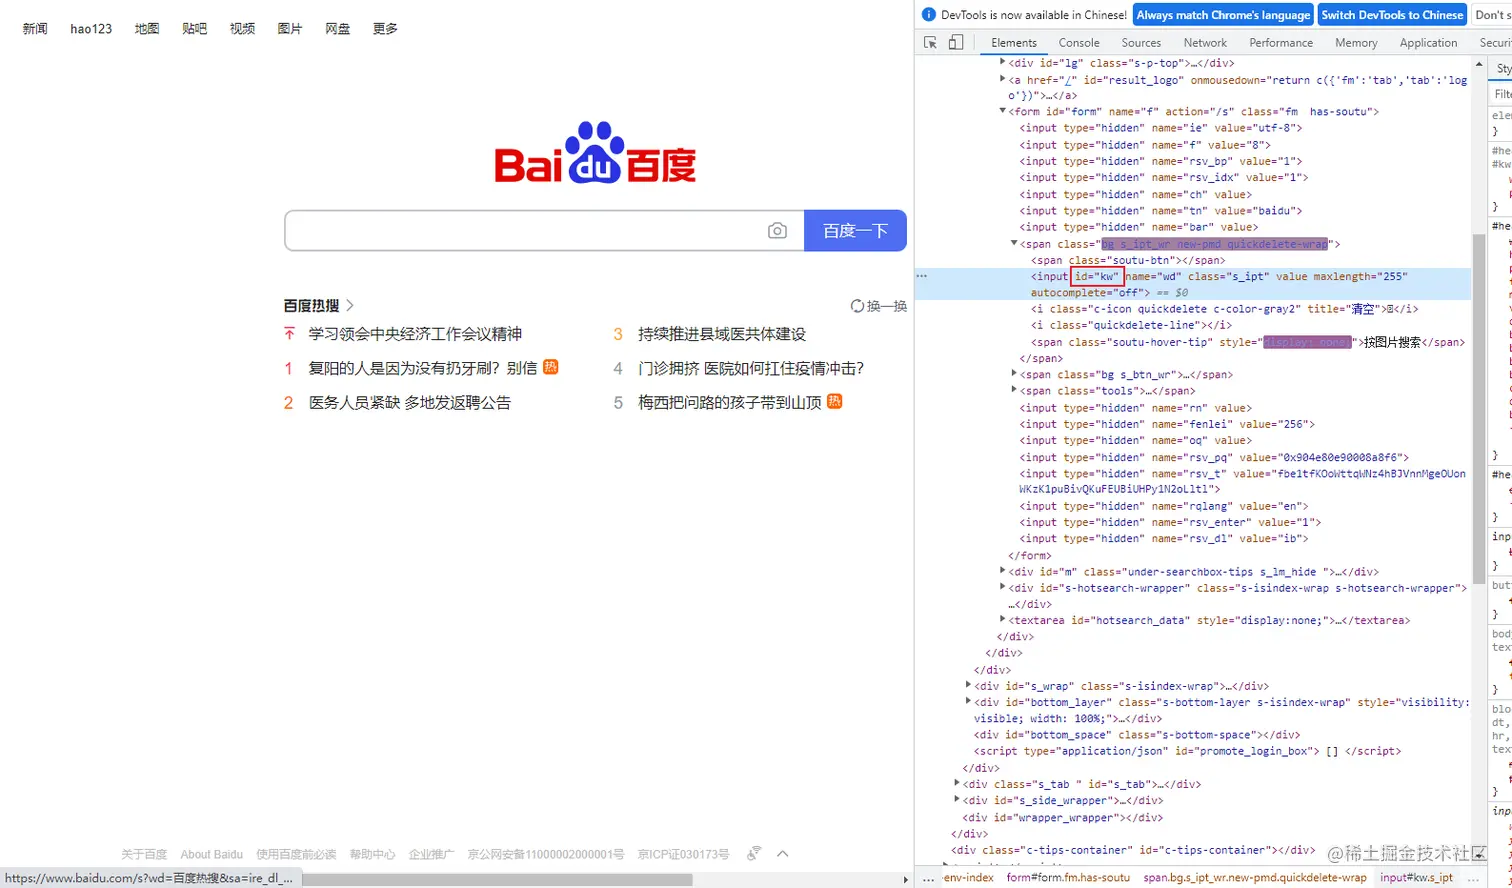Open headline 医务人员紧缺 多地发返聘公告
This screenshot has width=1512, height=888.
[x=409, y=402]
